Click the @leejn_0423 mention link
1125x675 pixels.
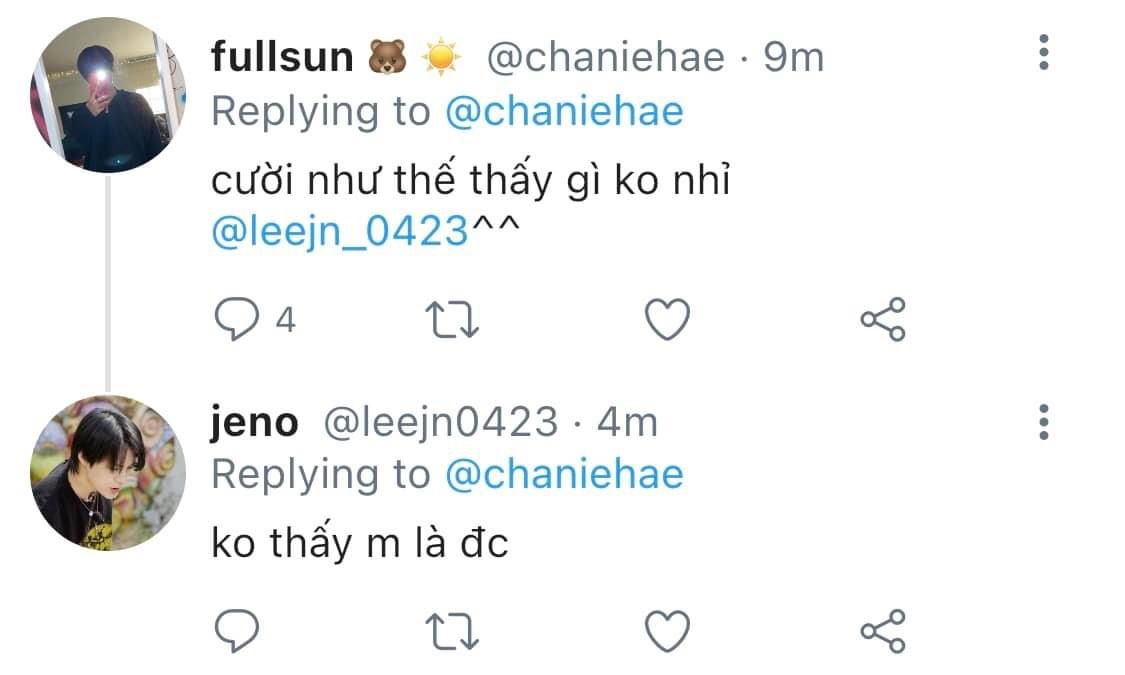[340, 233]
